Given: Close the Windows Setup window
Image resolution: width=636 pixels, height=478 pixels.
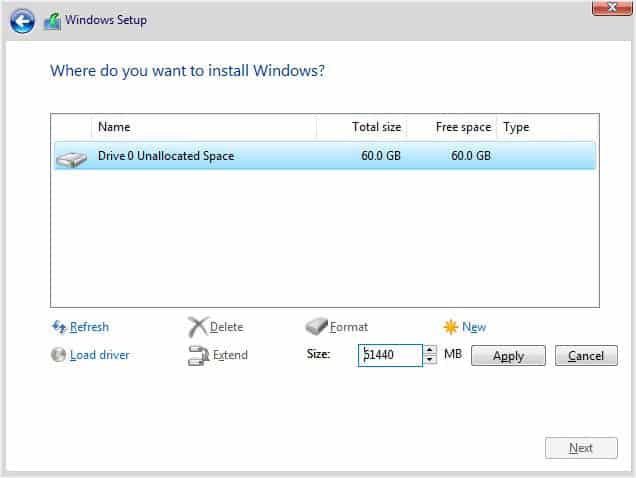Looking at the screenshot, I should (612, 7).
